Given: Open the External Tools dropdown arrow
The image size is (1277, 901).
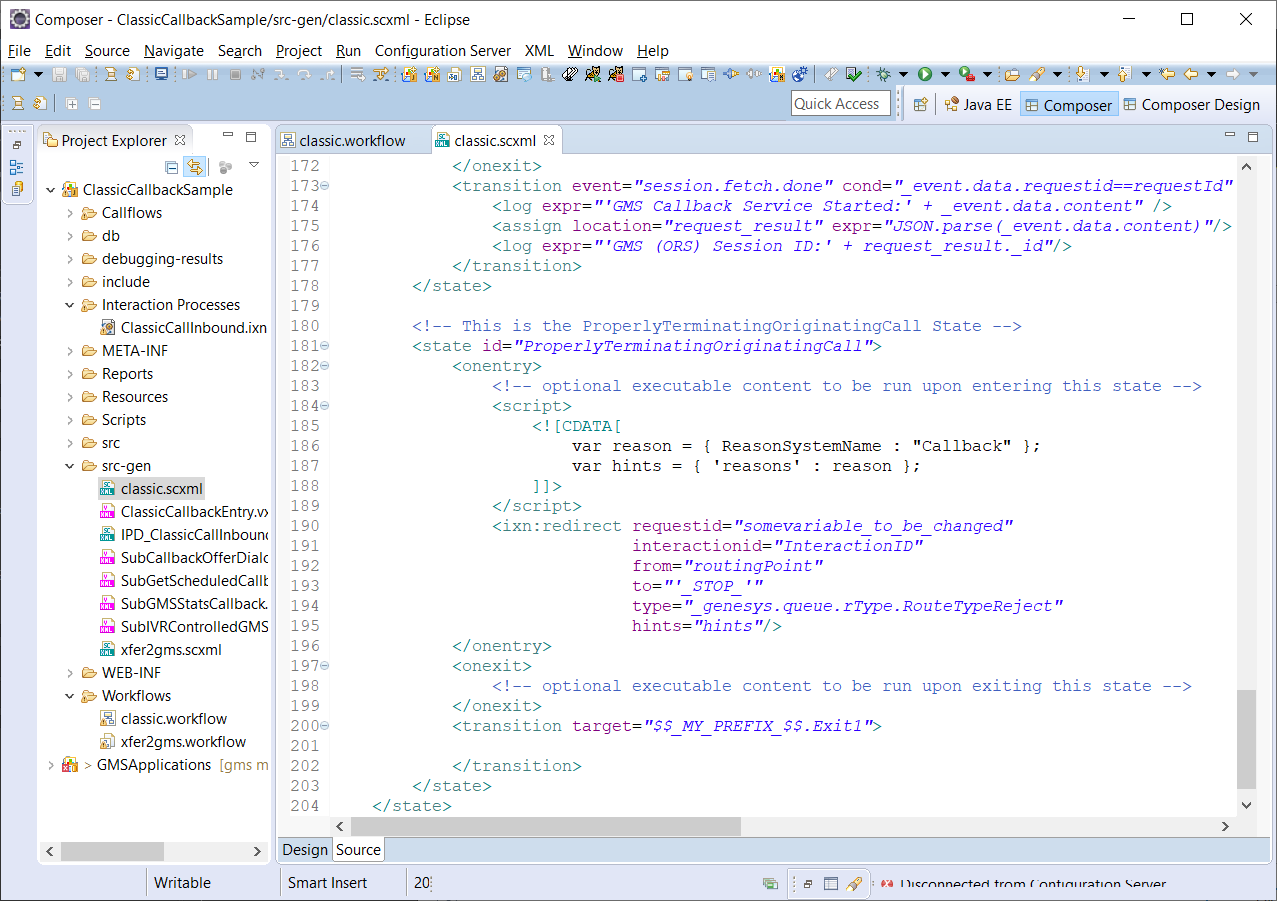Looking at the screenshot, I should point(988,74).
